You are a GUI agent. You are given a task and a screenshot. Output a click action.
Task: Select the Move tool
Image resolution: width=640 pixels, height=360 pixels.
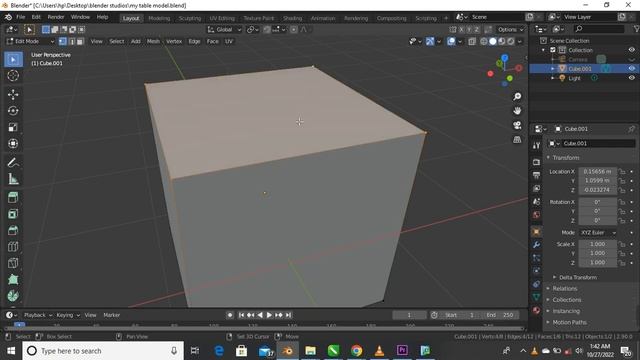[13, 94]
